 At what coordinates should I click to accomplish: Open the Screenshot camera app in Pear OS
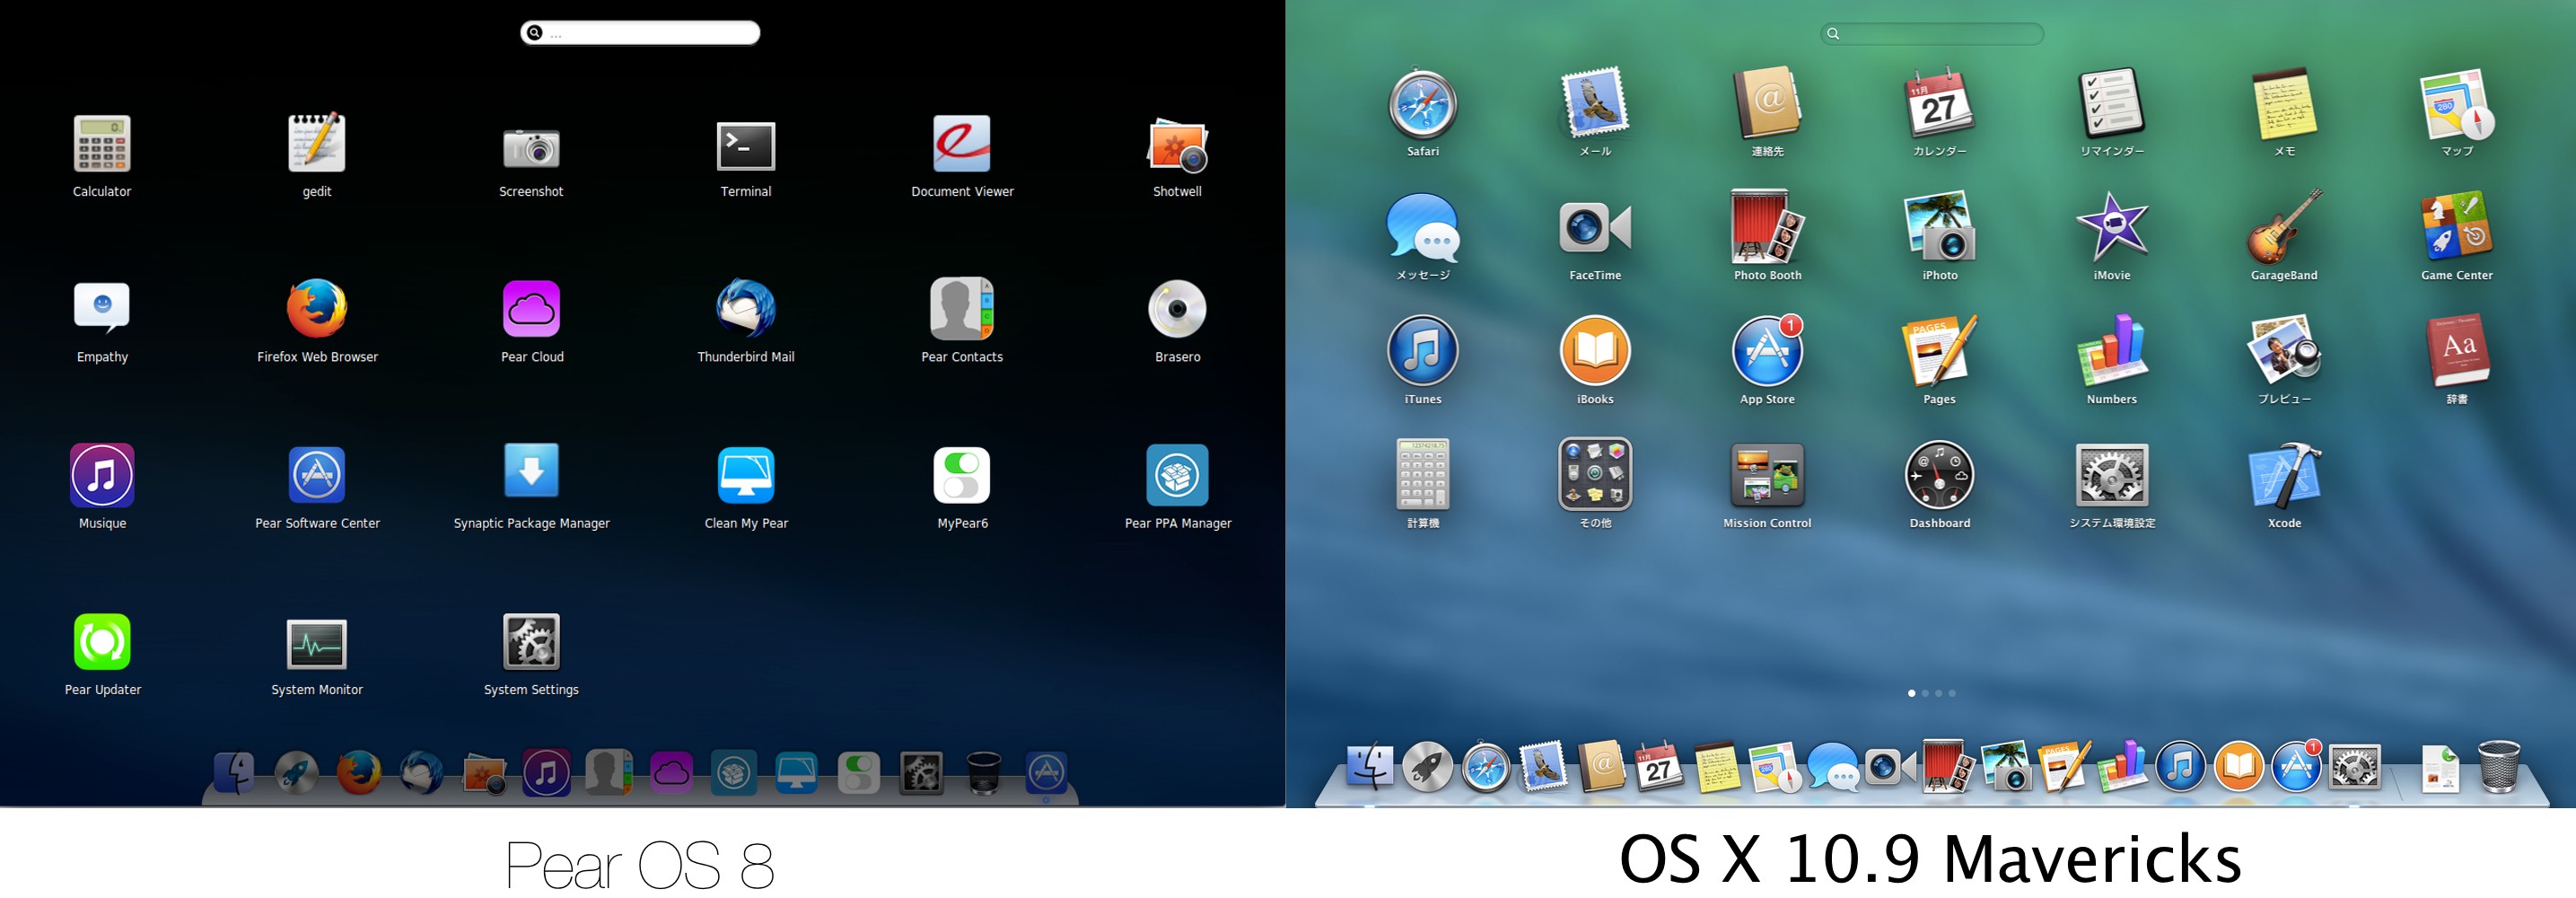pos(531,148)
